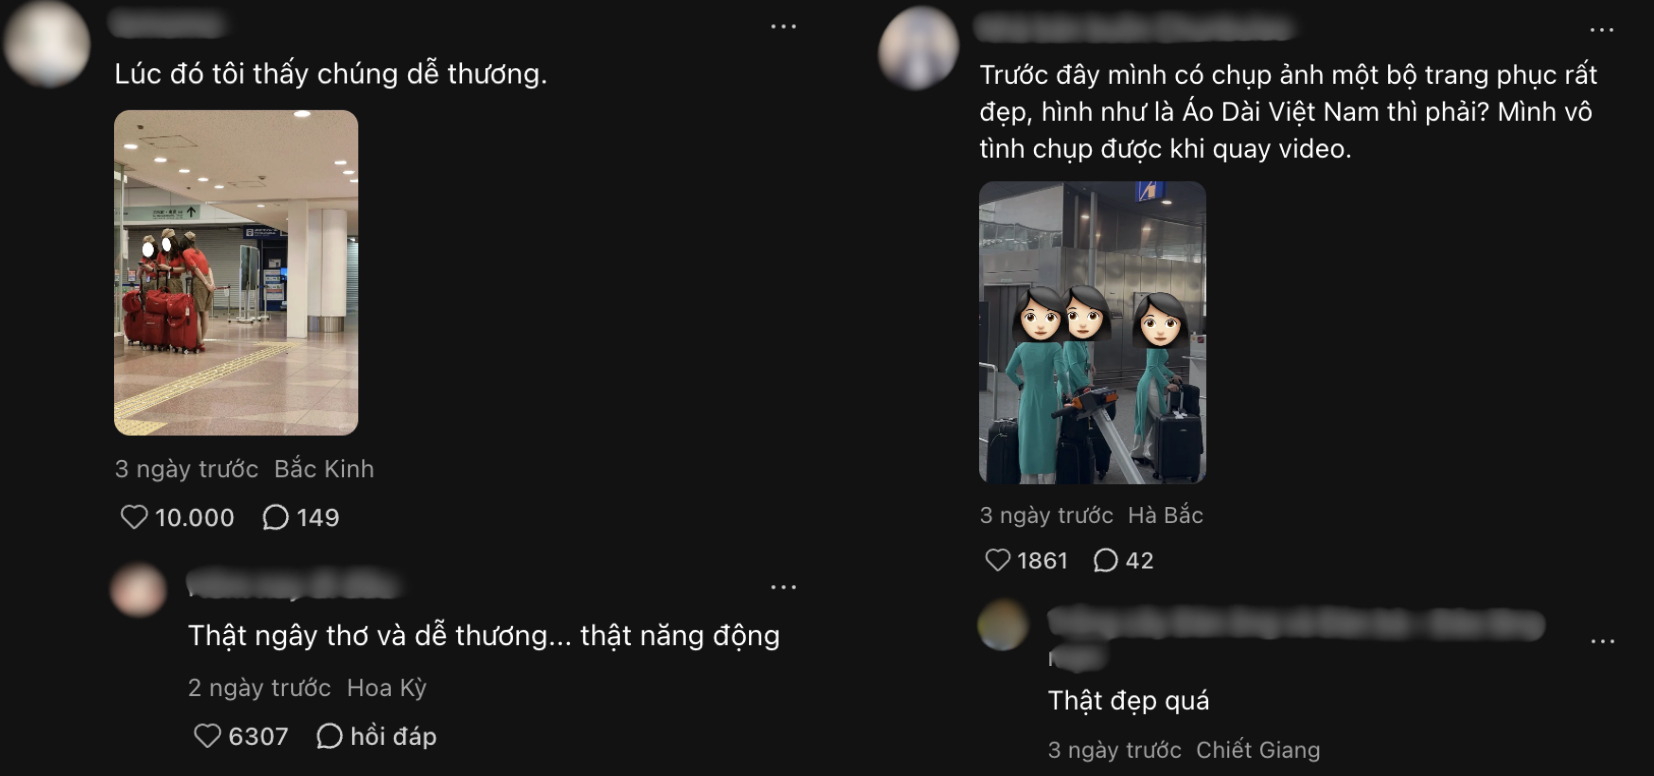1654x776 pixels.
Task: View the red luggage airport photo
Action: tap(236, 273)
